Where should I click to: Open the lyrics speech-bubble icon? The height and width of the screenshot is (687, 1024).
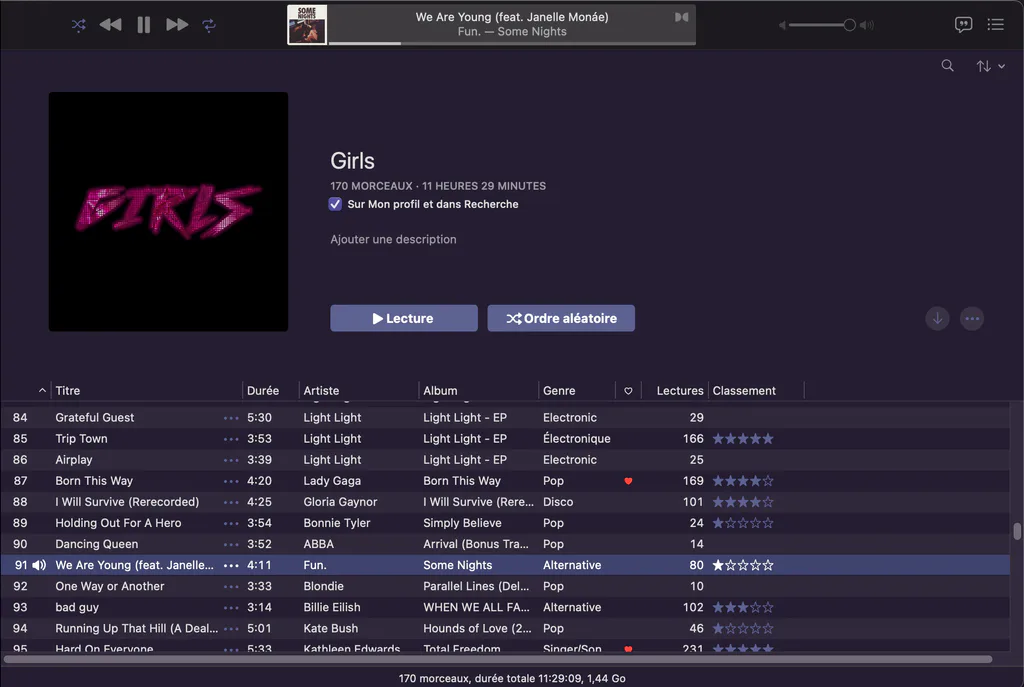963,25
